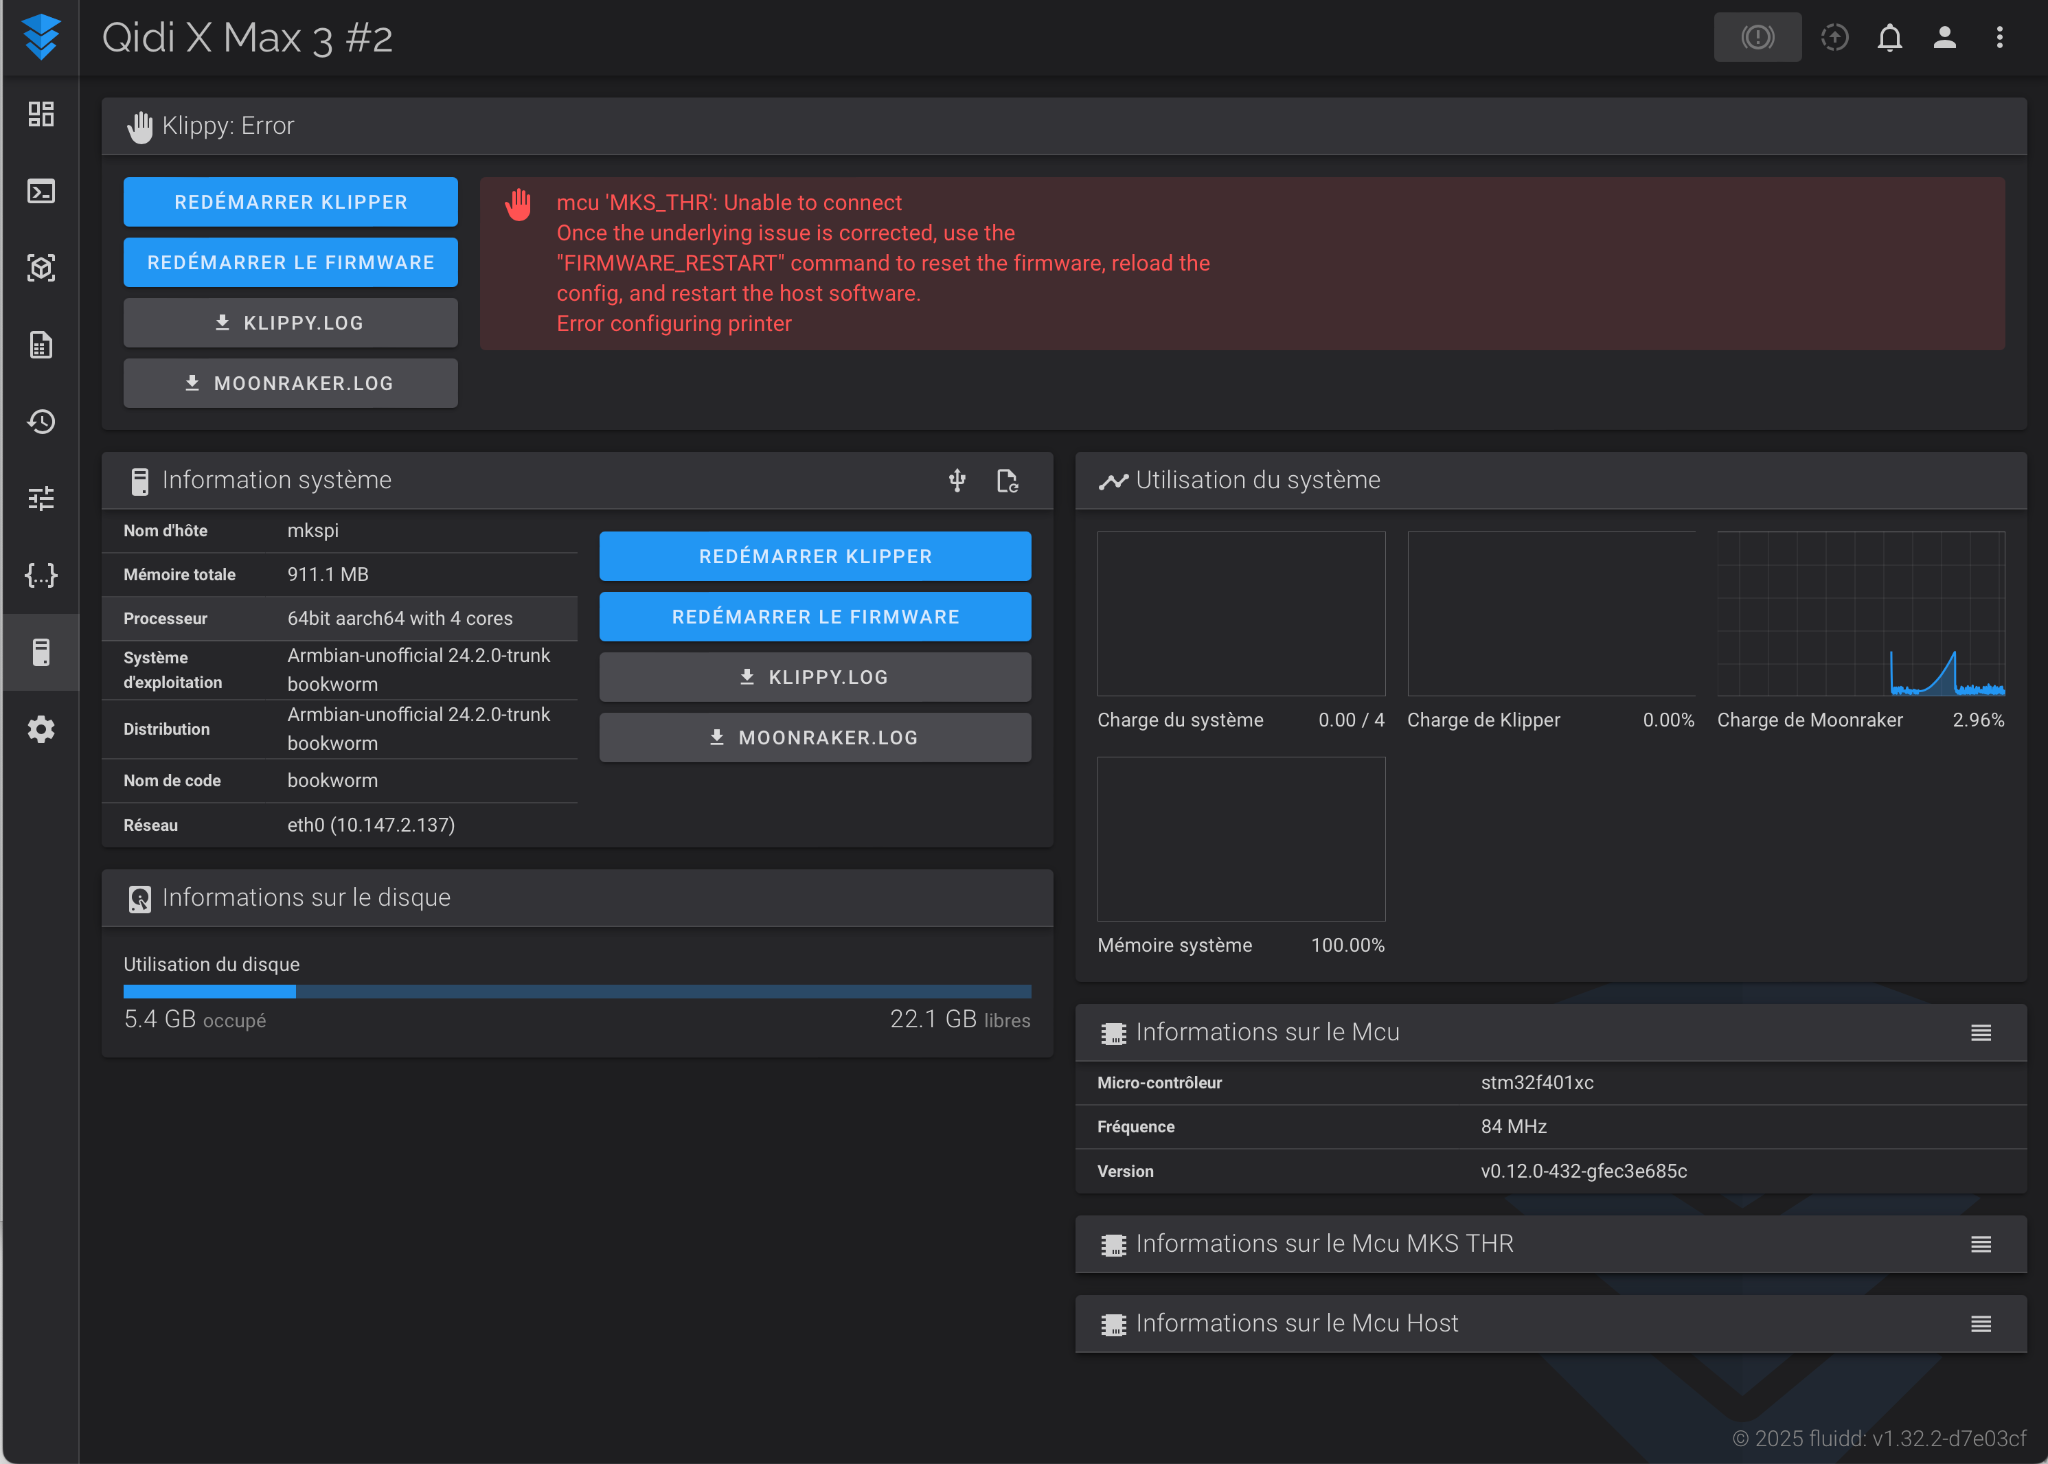Click top REDÉMARRER LE FIRMWARE button
Viewport: 2048px width, 1464px height.
click(x=290, y=263)
